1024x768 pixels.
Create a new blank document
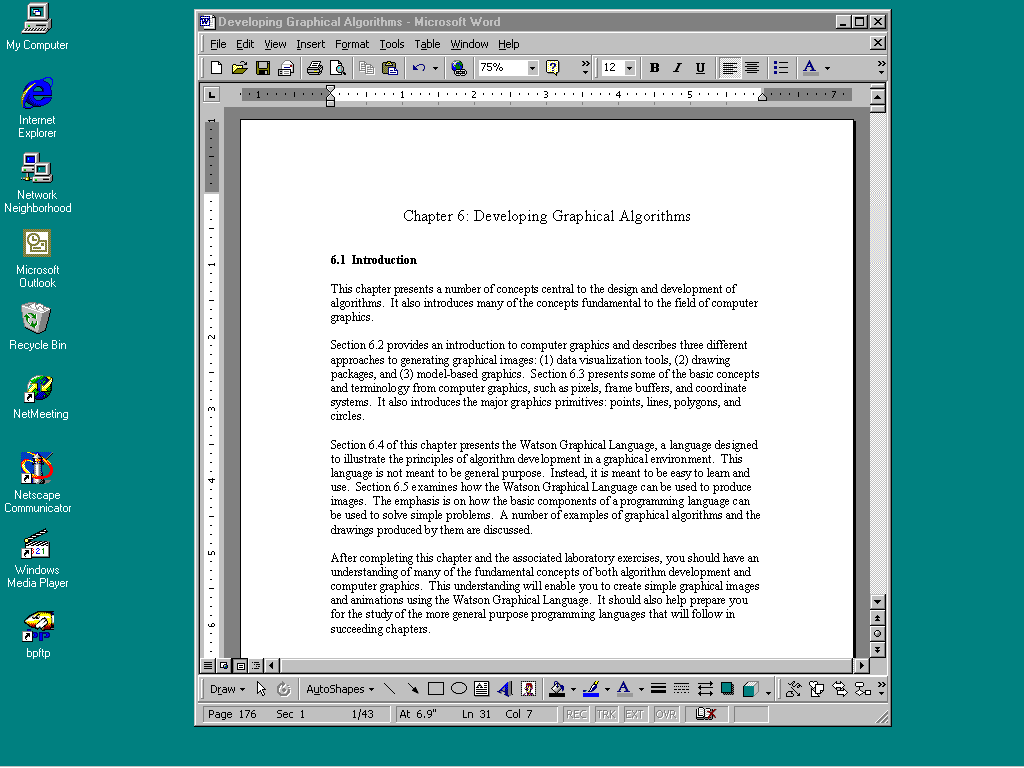pos(216,68)
